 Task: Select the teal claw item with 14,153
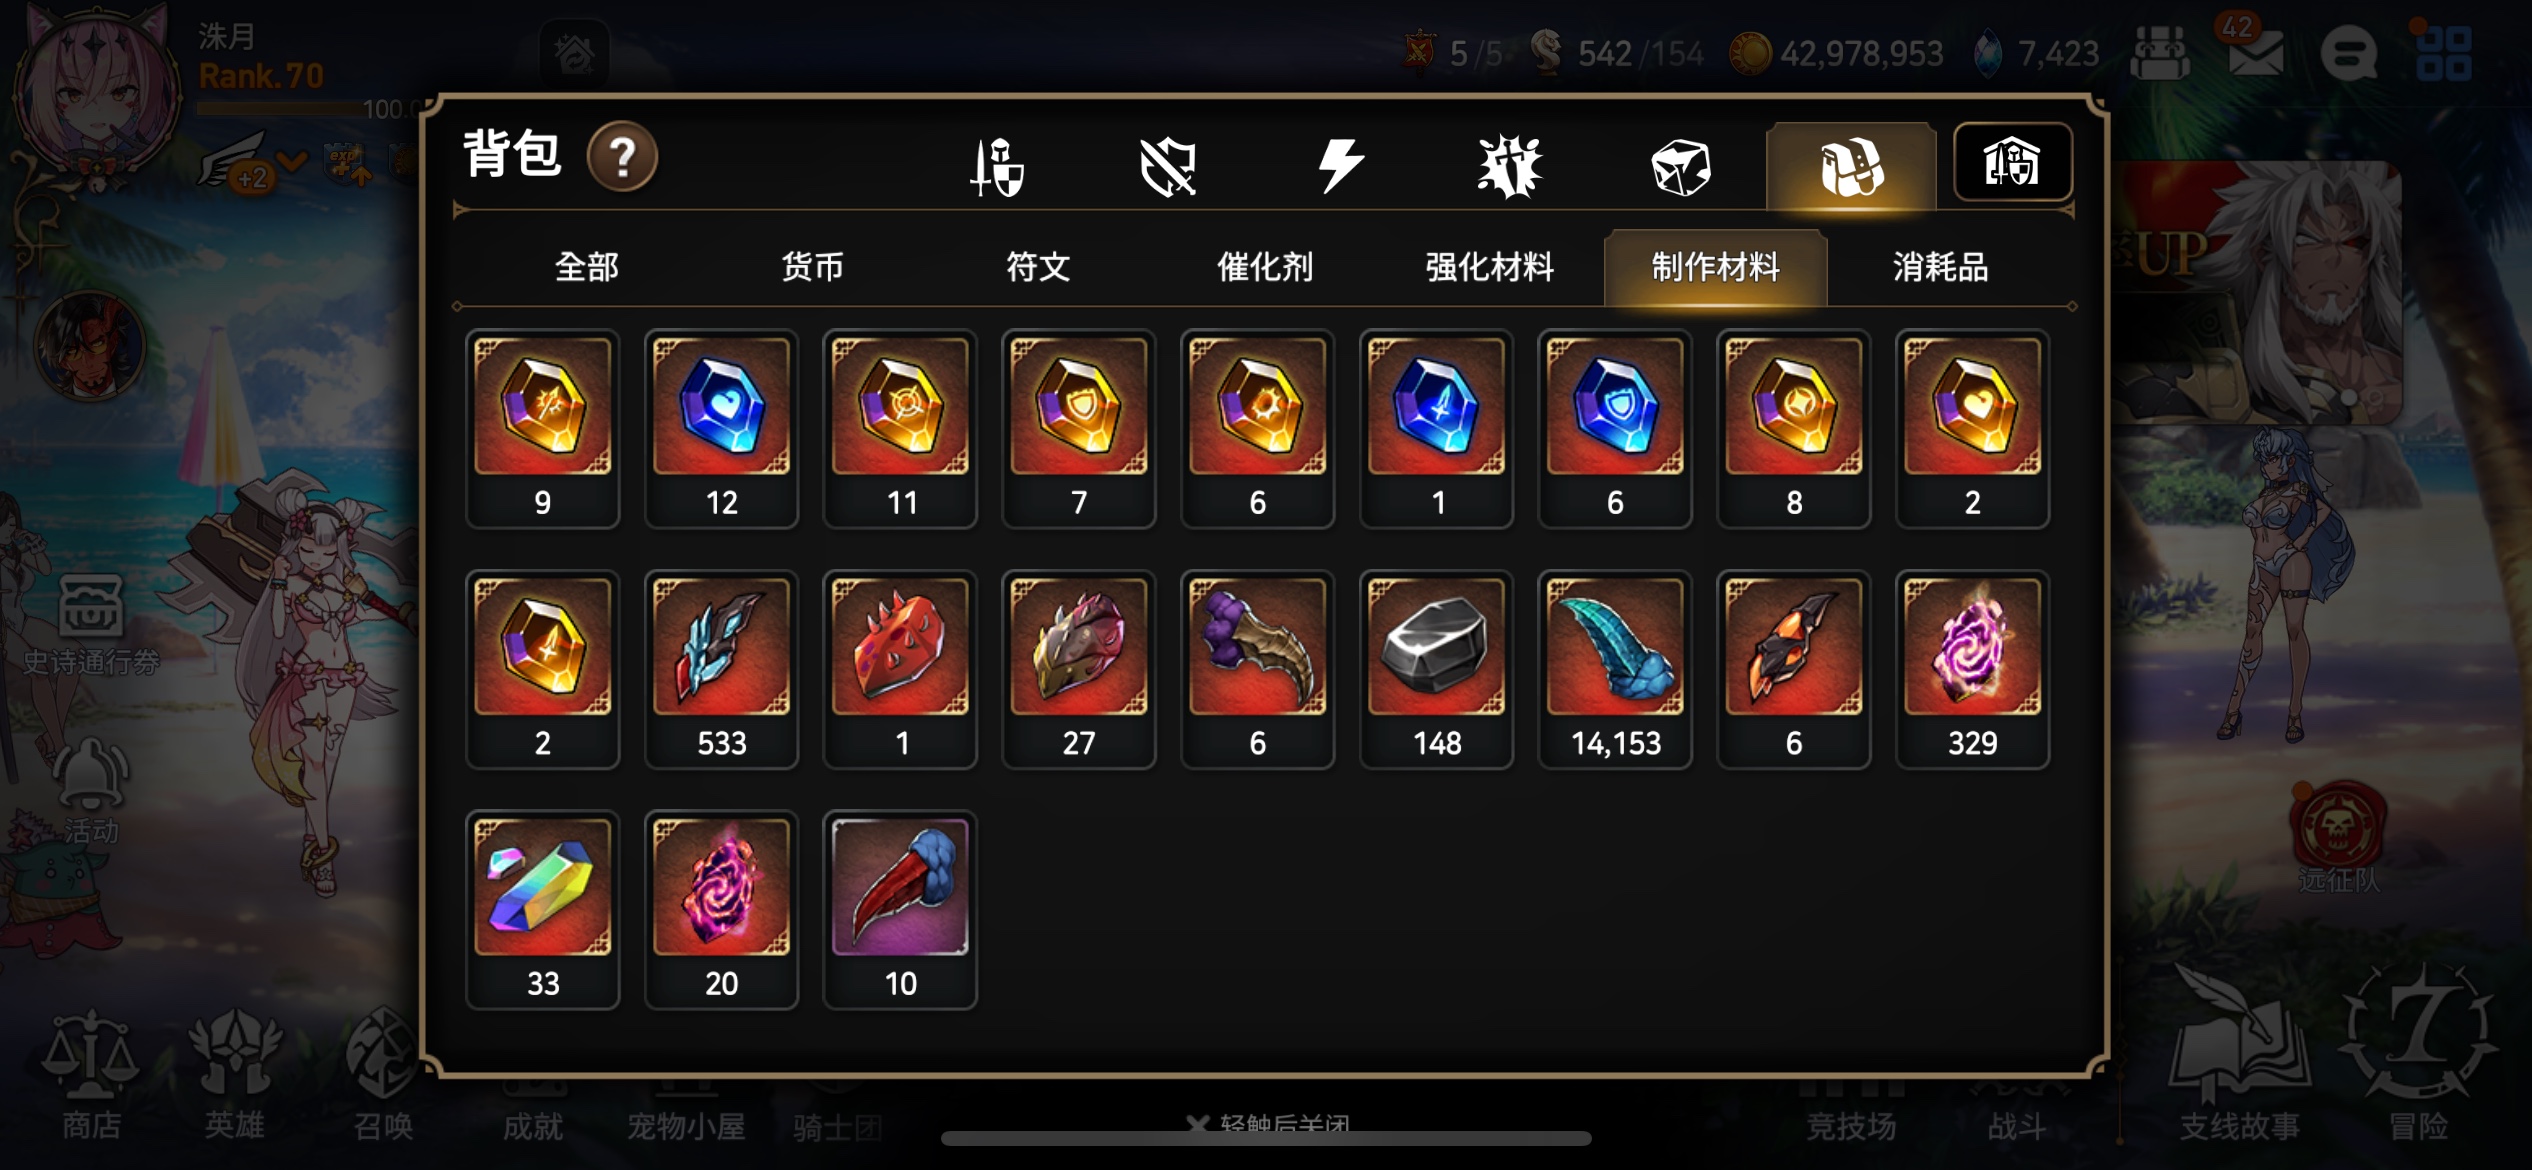point(1615,670)
